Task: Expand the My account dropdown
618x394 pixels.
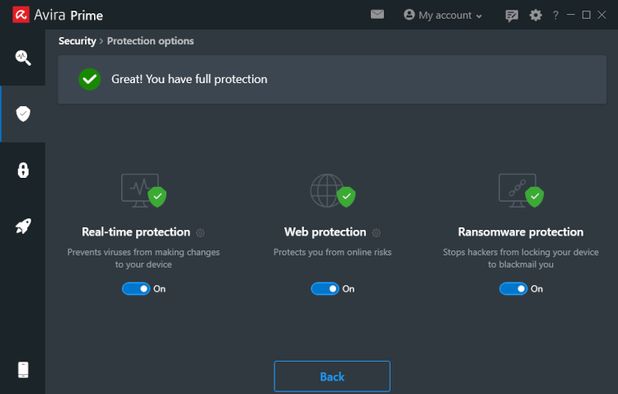Action: click(443, 15)
